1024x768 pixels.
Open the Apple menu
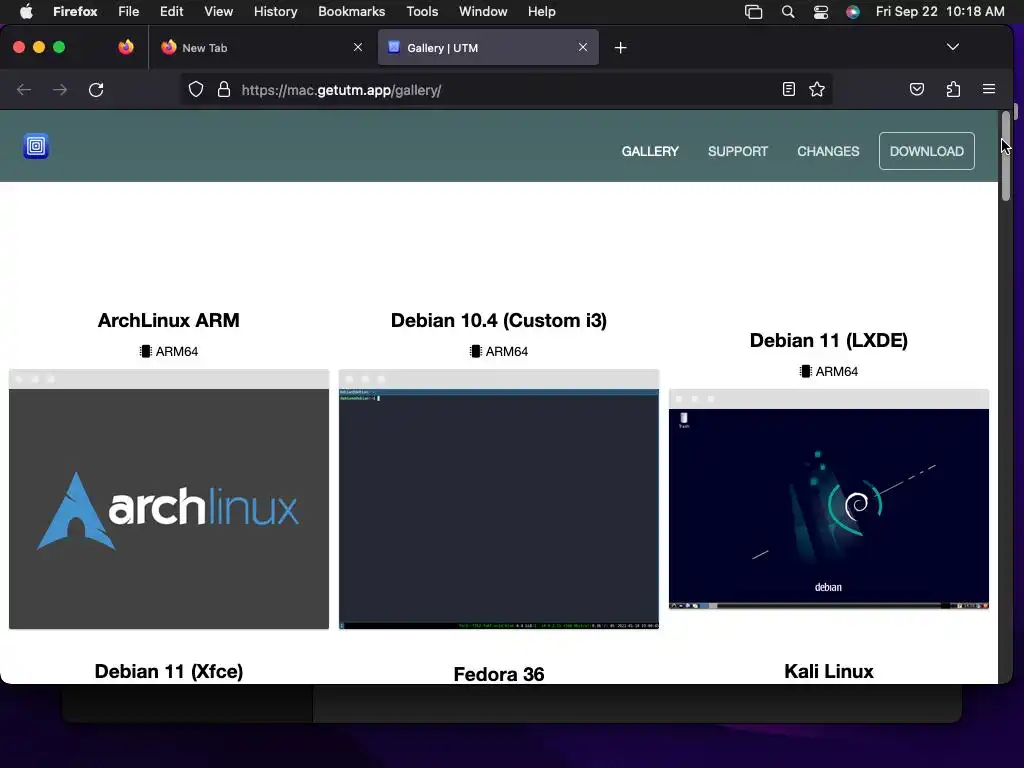[26, 12]
